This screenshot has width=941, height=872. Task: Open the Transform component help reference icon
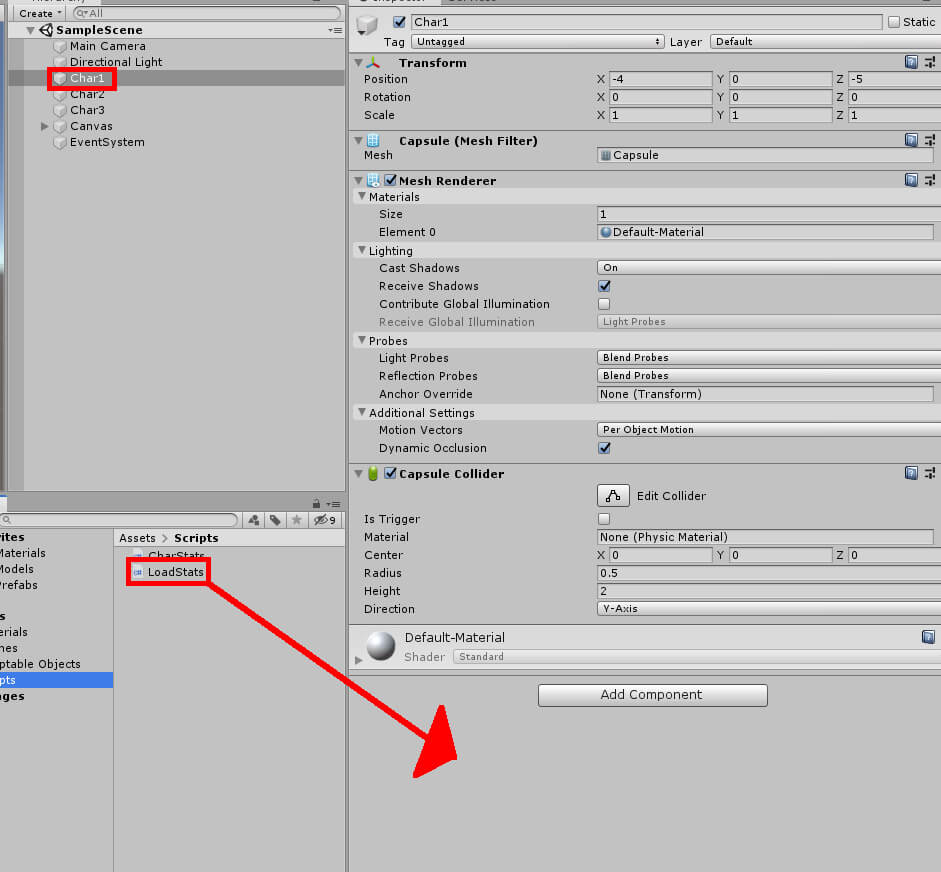point(911,62)
